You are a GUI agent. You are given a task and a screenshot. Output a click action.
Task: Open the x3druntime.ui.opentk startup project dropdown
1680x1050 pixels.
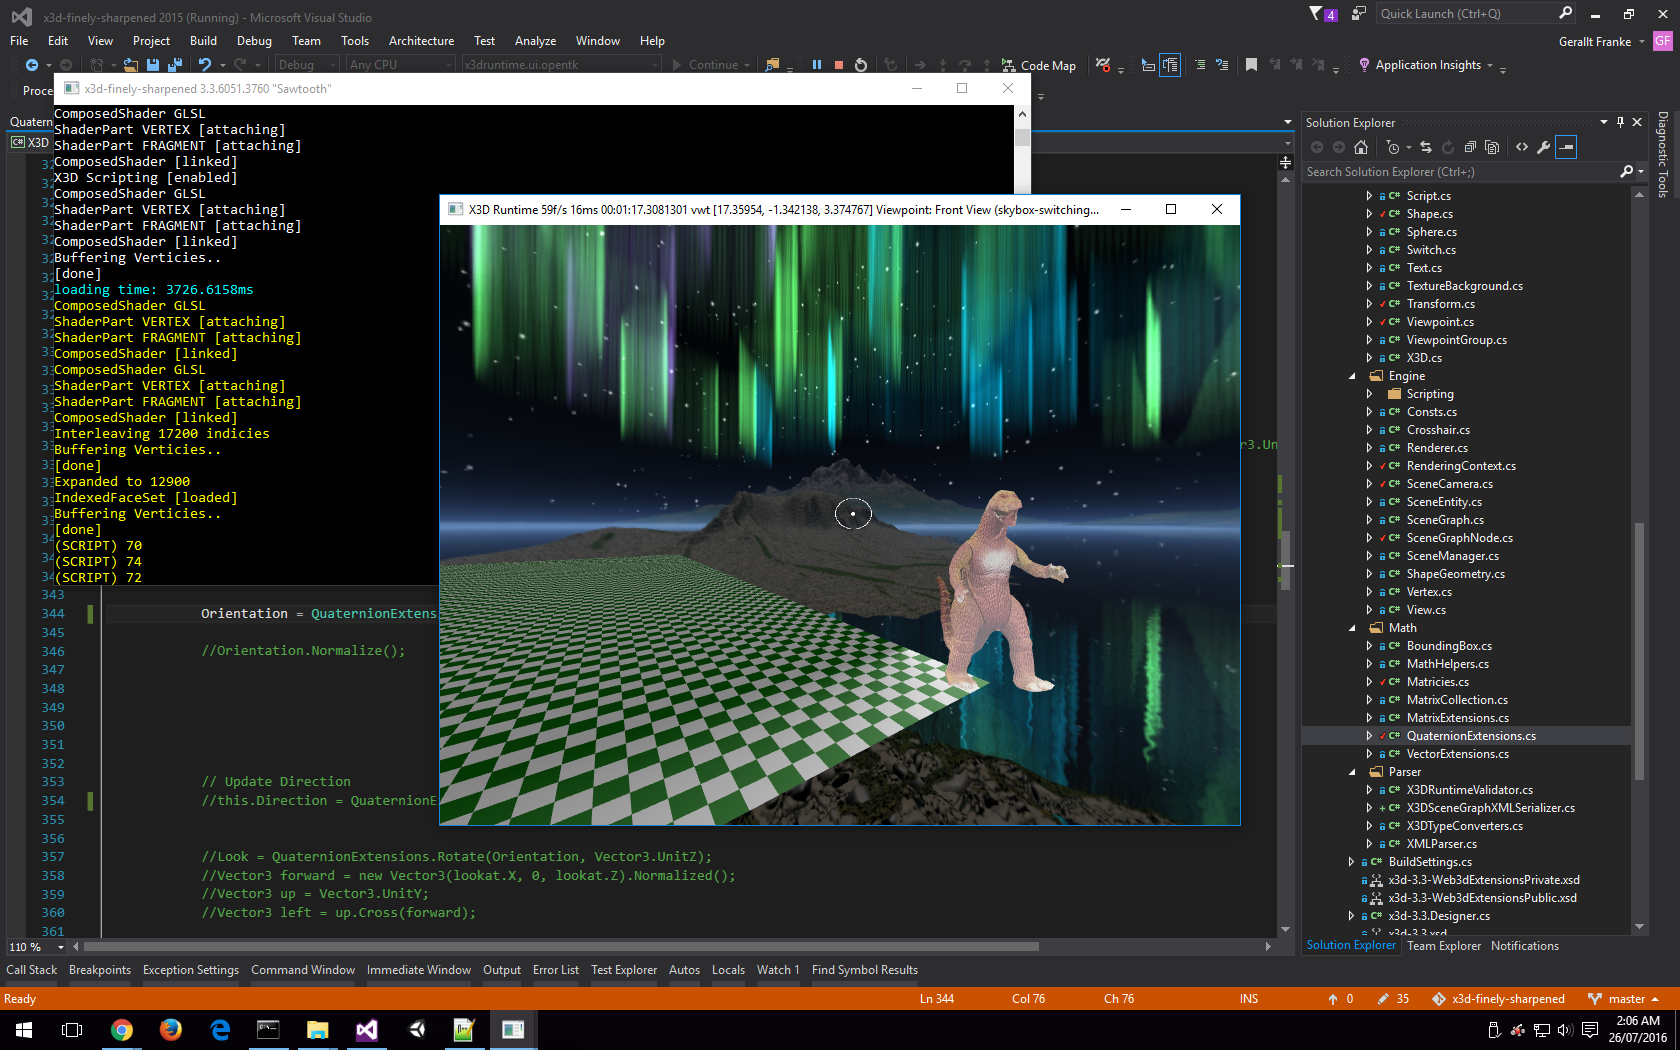click(561, 65)
